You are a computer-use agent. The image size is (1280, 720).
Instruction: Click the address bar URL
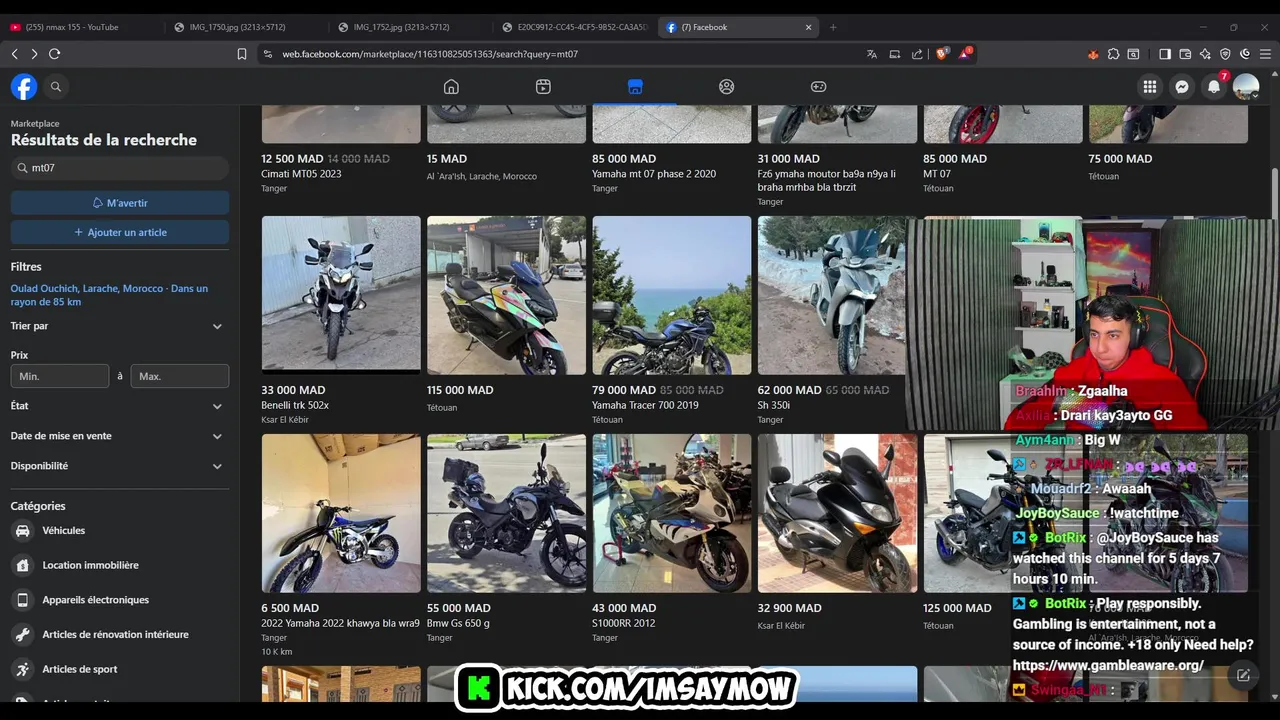(430, 54)
